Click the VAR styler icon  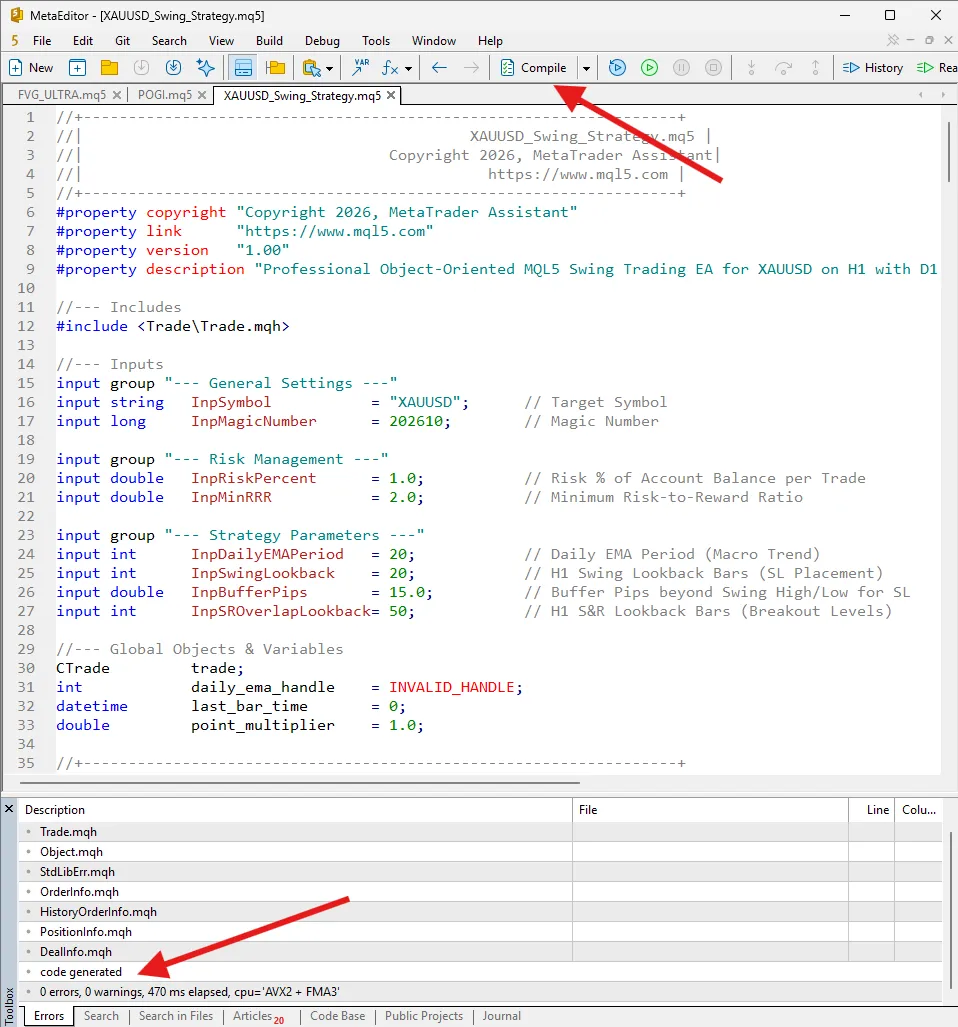click(x=361, y=67)
